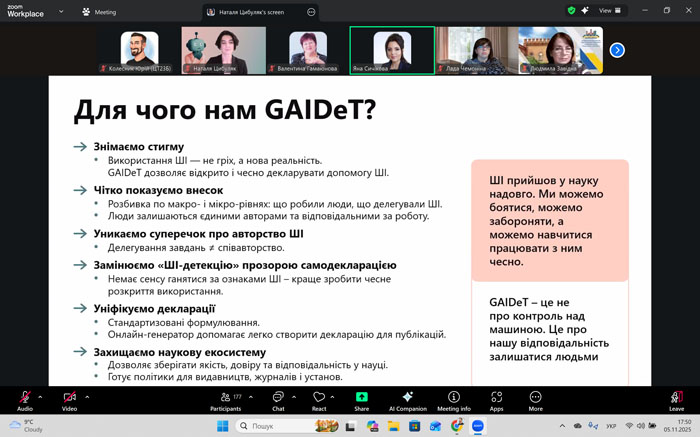
Task: Click the Leave meeting button
Action: (x=676, y=398)
